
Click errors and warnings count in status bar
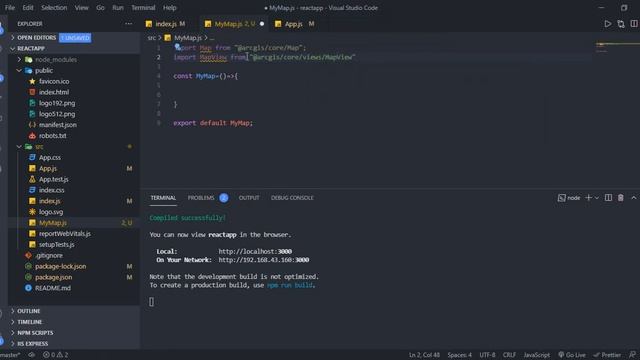point(56,355)
